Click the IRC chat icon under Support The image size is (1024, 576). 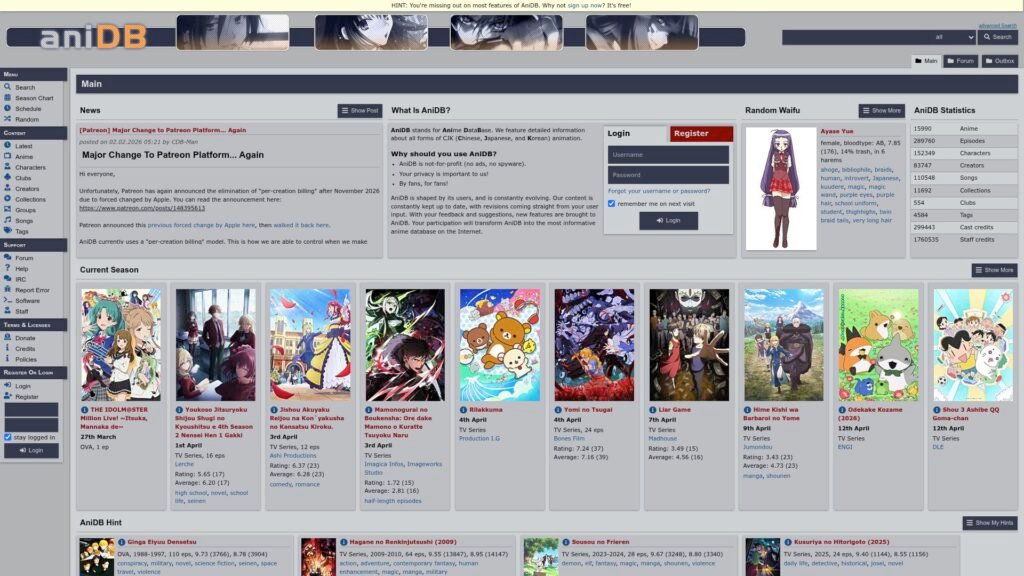point(8,279)
